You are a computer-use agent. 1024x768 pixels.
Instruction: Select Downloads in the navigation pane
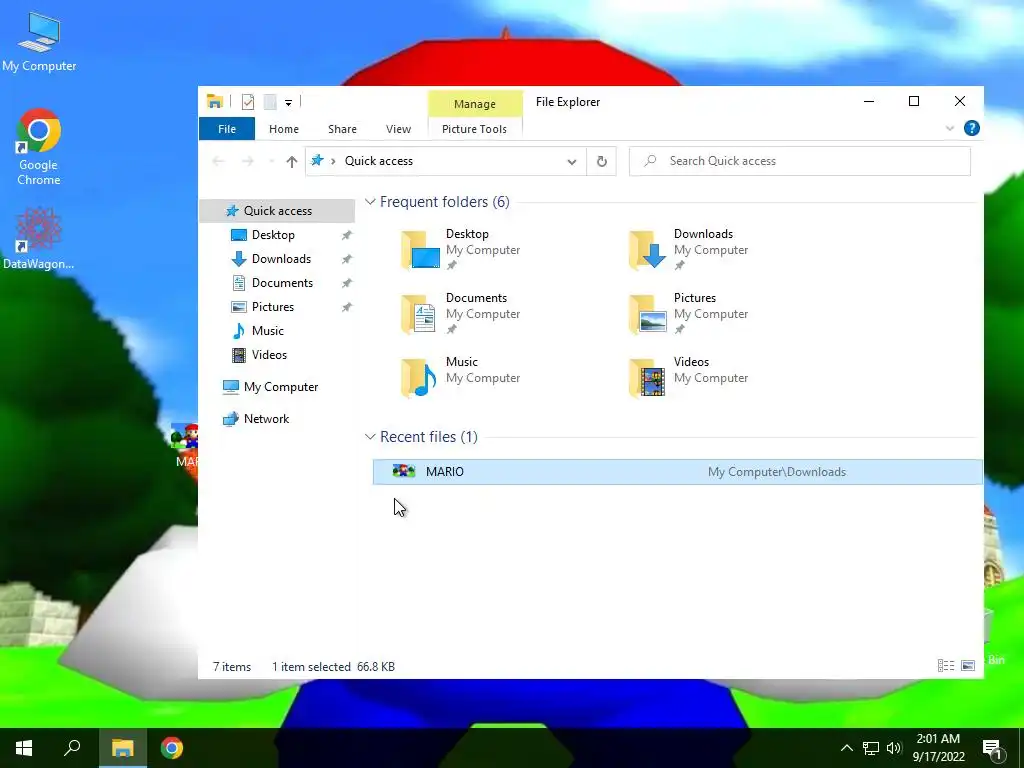tap(281, 259)
